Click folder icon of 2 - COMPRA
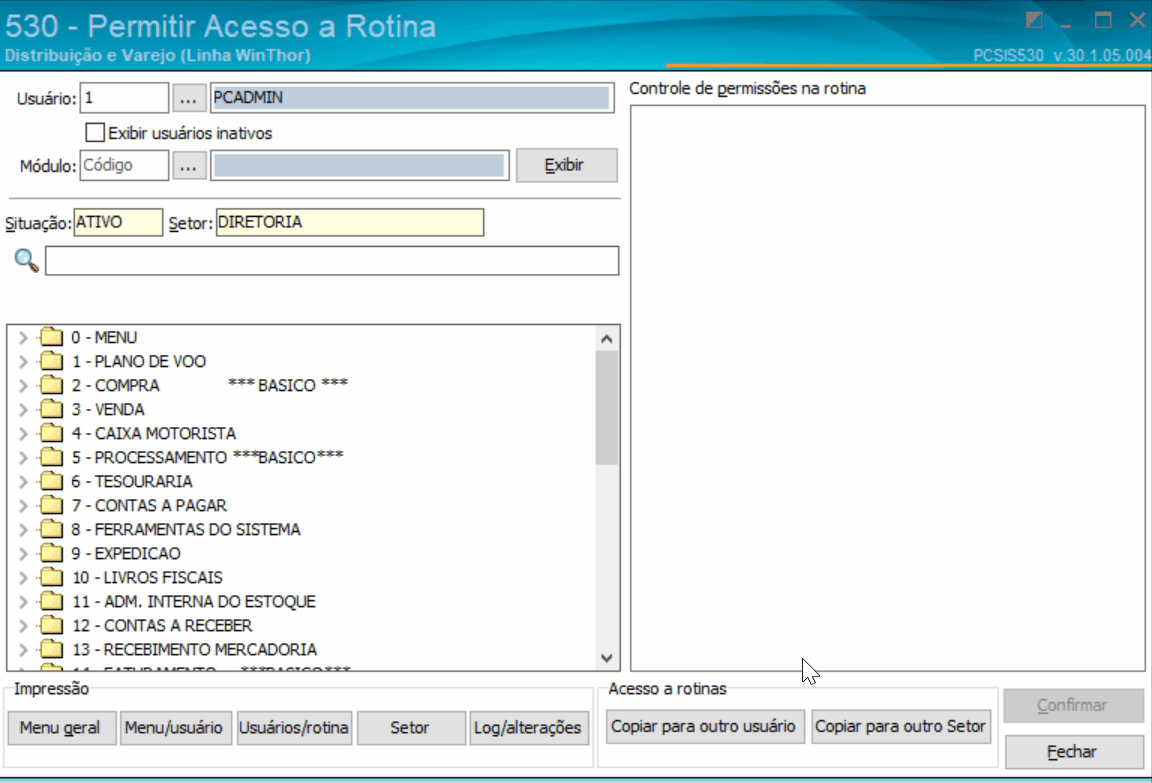The height and width of the screenshot is (783, 1152). pyautogui.click(x=51, y=385)
